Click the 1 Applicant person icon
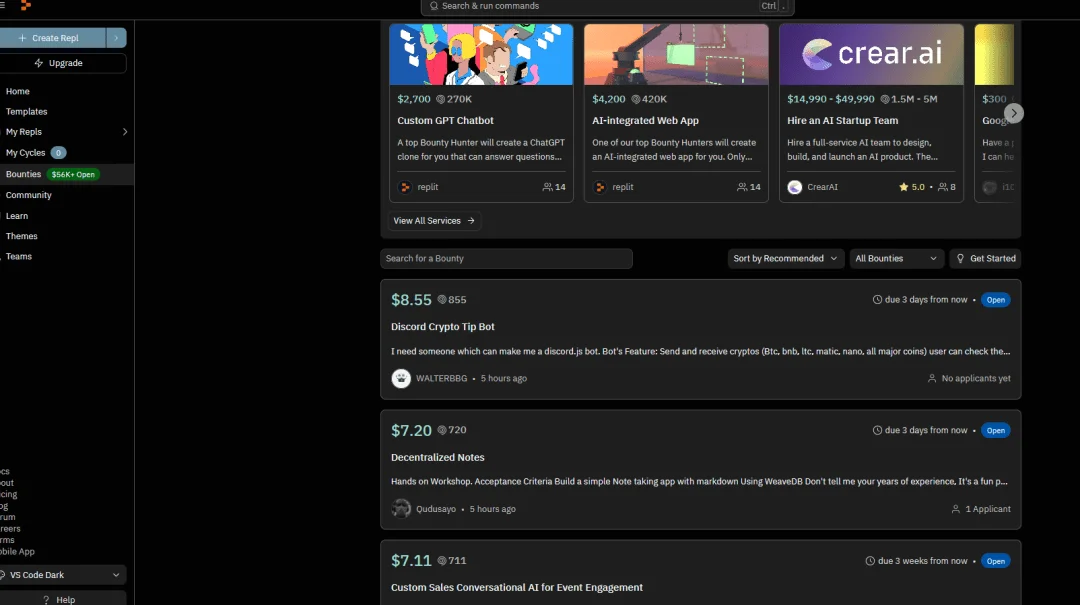 point(955,509)
